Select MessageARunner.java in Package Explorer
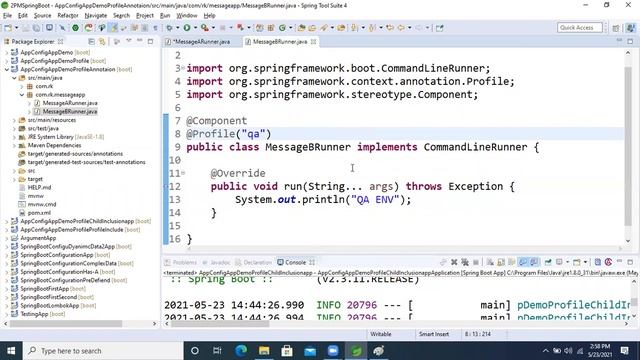640x360 pixels. (70, 103)
